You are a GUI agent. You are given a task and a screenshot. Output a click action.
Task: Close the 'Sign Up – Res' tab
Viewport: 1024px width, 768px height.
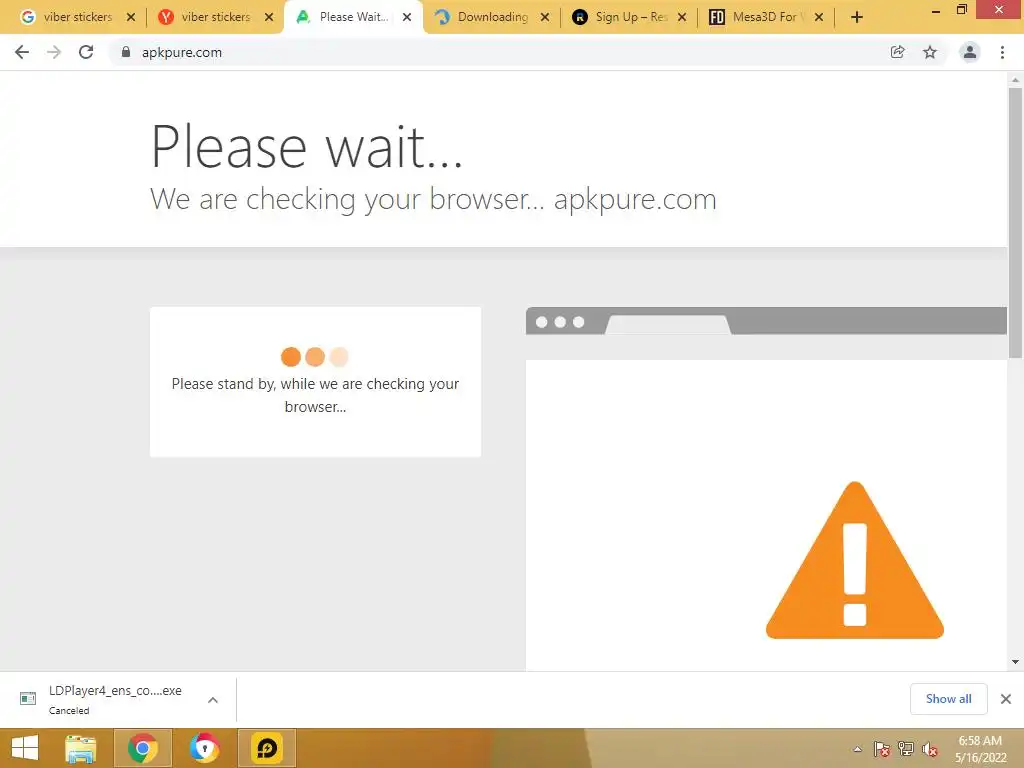tap(682, 17)
